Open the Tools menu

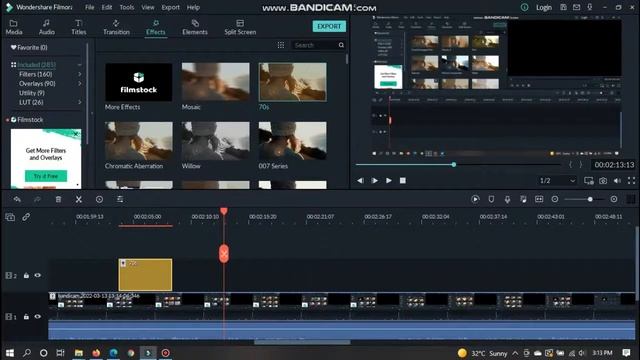[x=127, y=7]
